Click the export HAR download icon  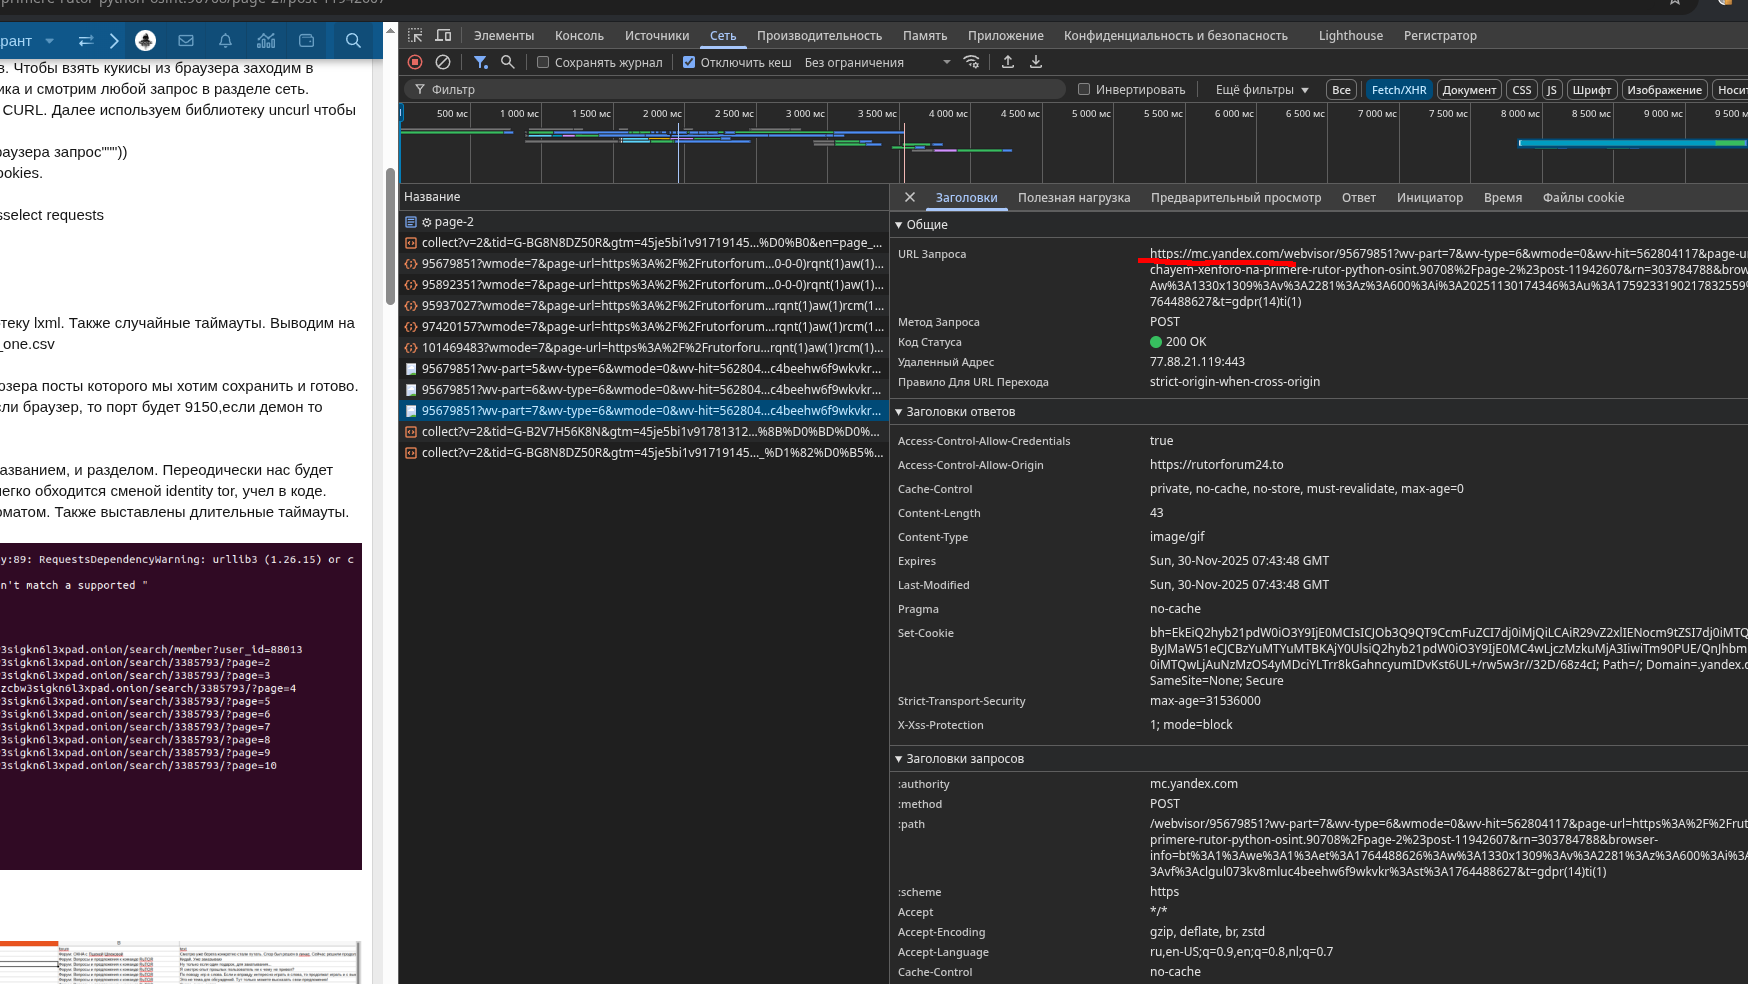point(1036,62)
